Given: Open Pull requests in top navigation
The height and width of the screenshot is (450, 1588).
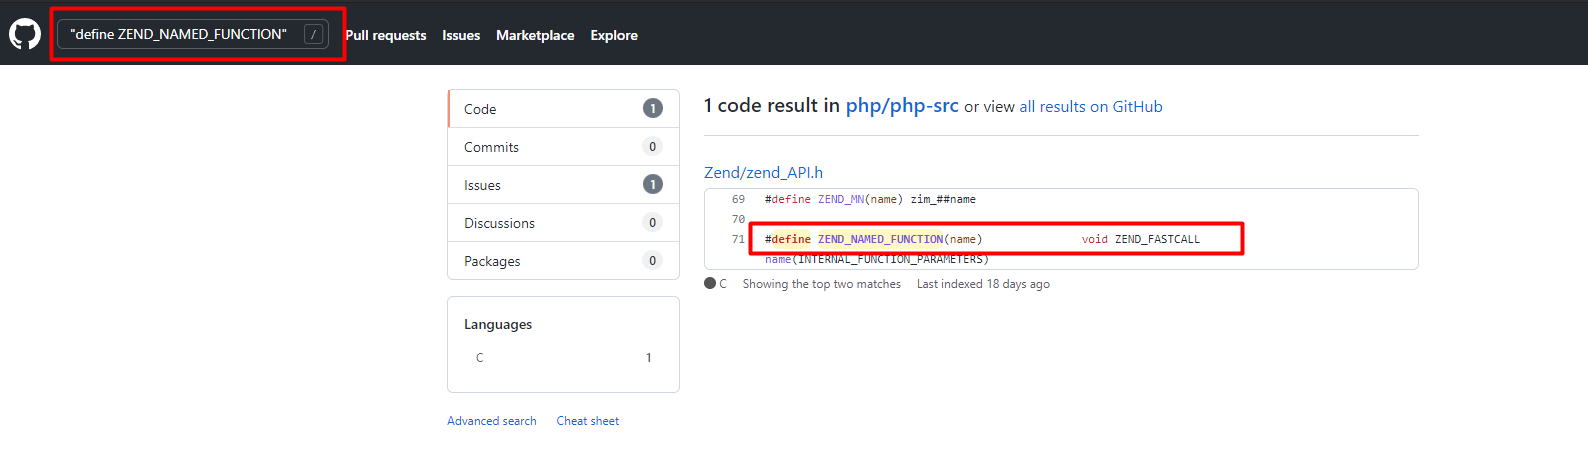Looking at the screenshot, I should tap(386, 35).
